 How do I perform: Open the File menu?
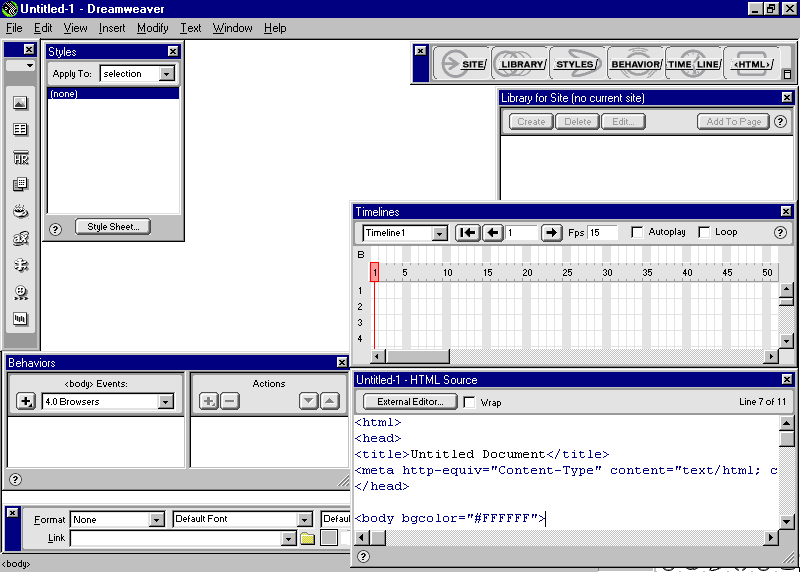point(14,28)
